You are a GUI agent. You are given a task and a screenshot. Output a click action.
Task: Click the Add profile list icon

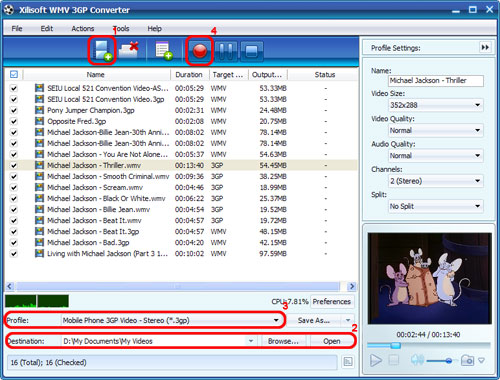pyautogui.click(x=164, y=51)
